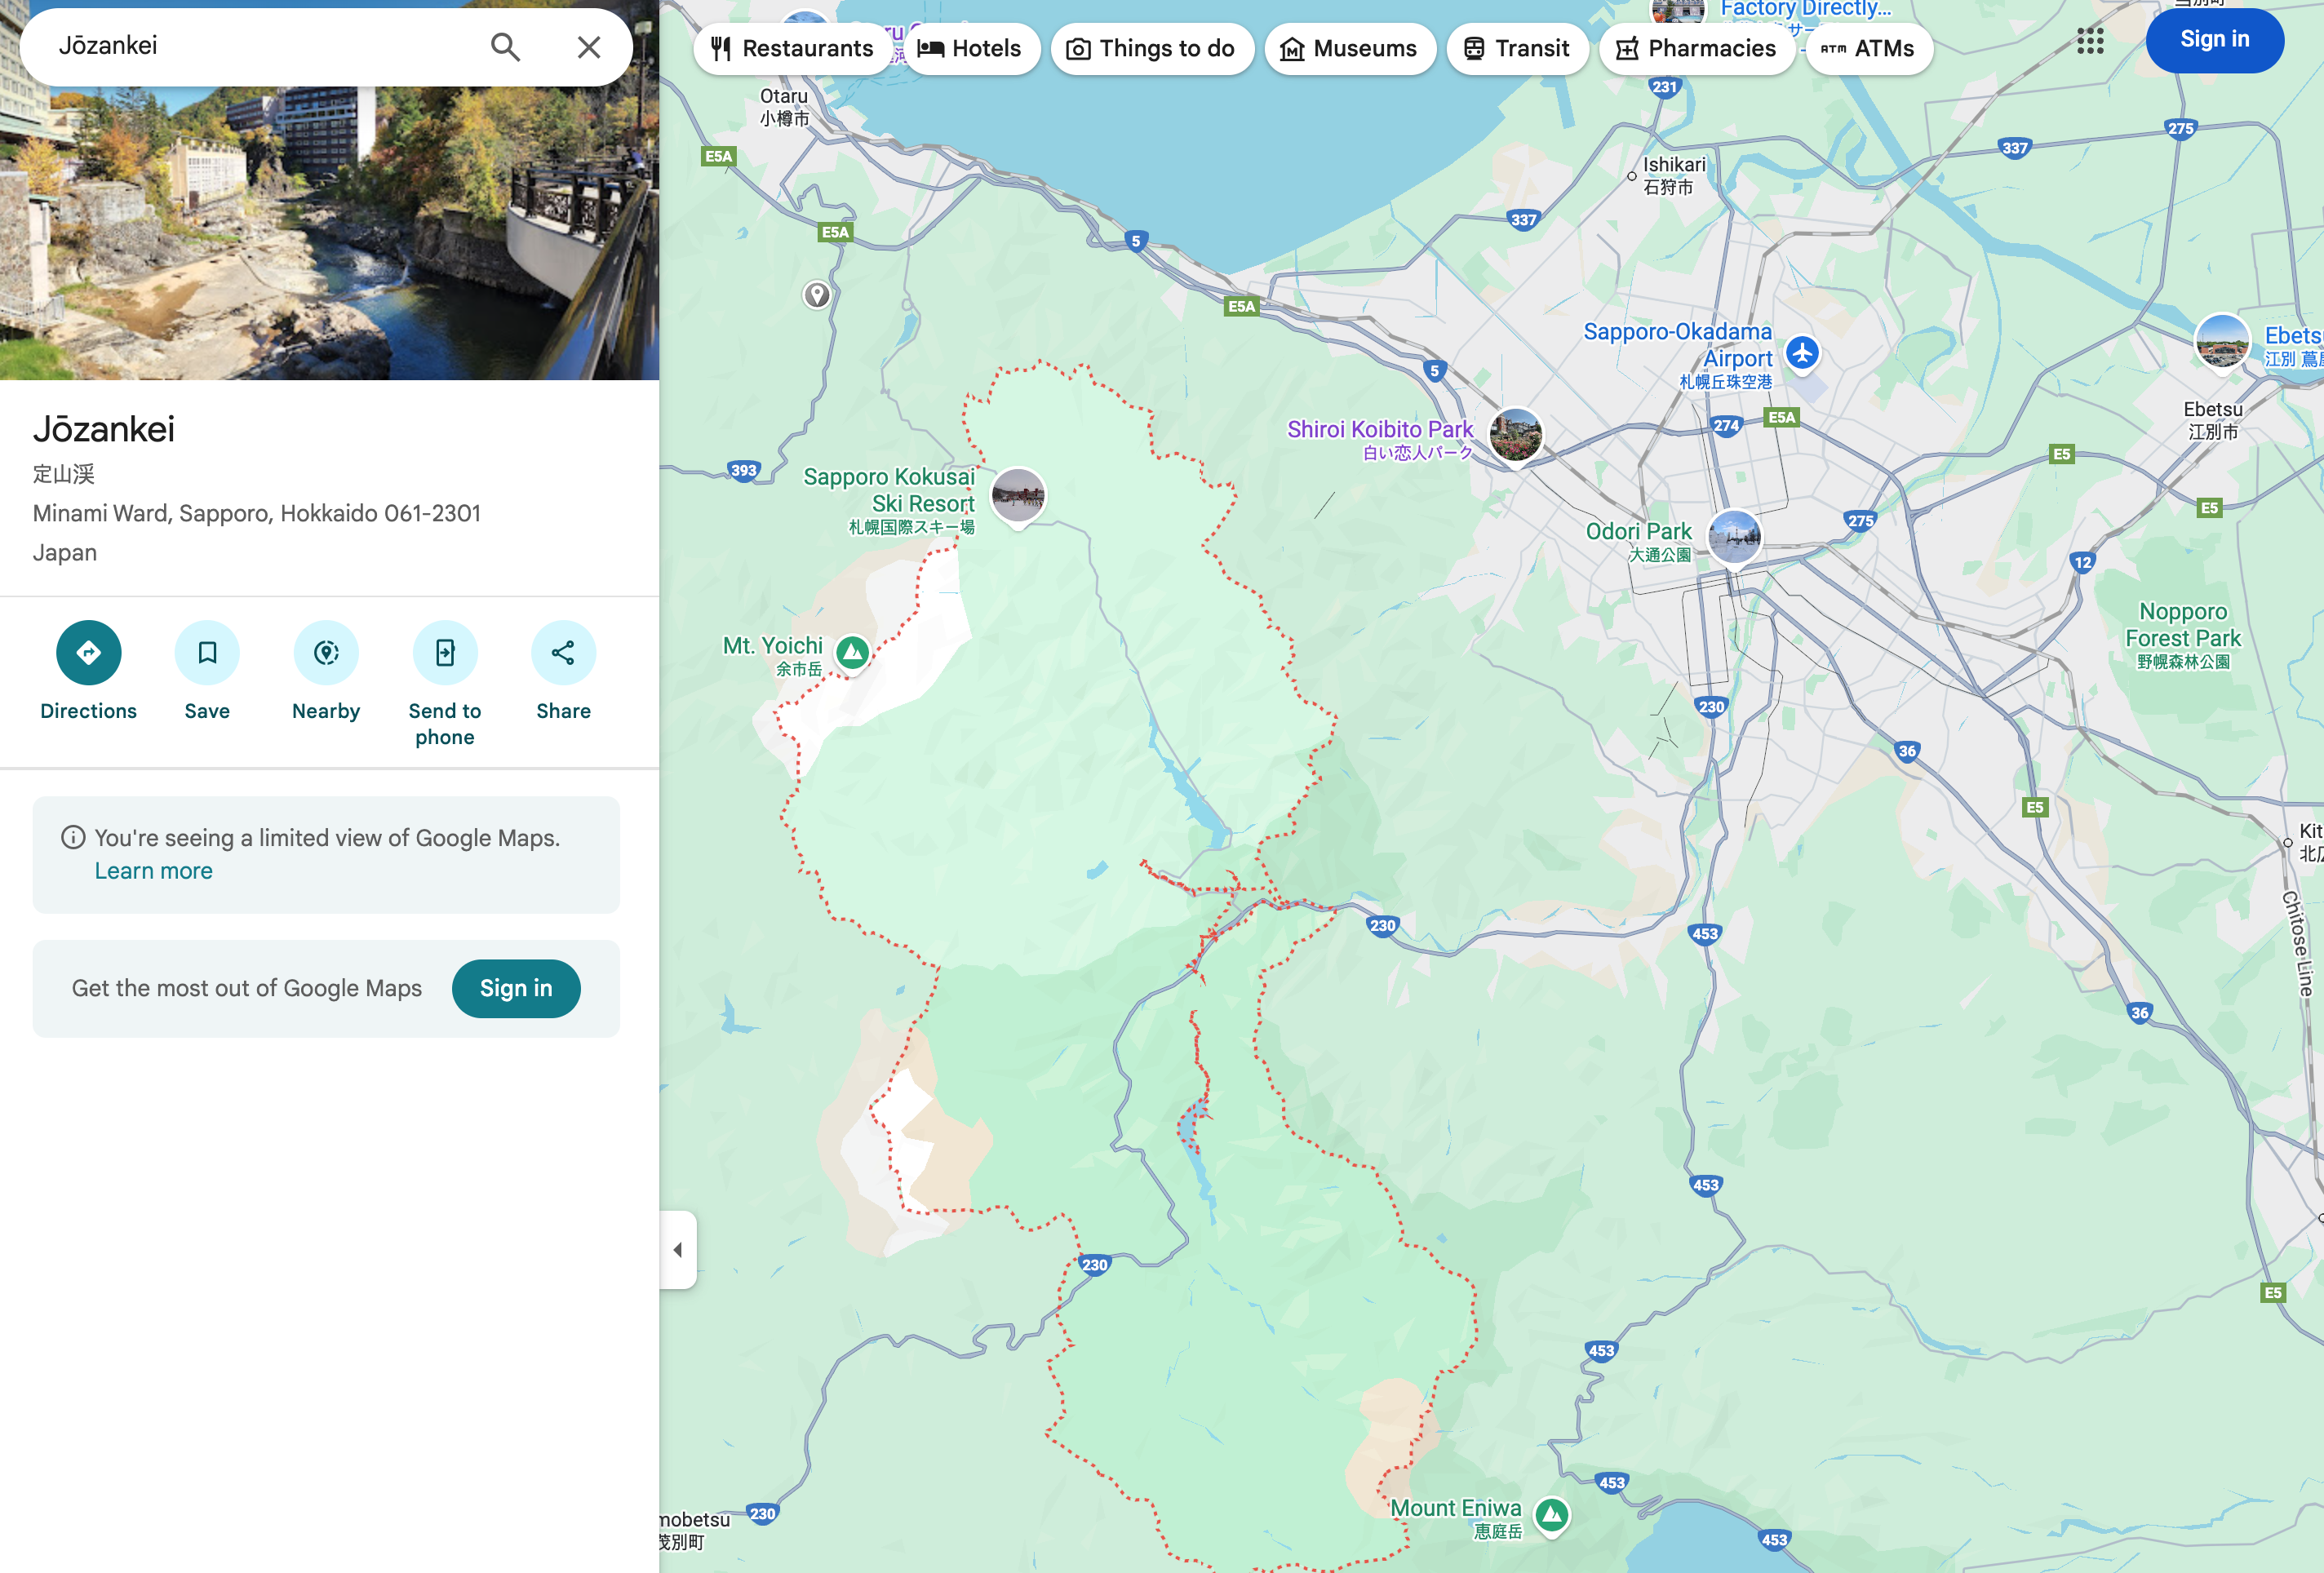
Task: Open the Learn more link
Action: tap(153, 871)
